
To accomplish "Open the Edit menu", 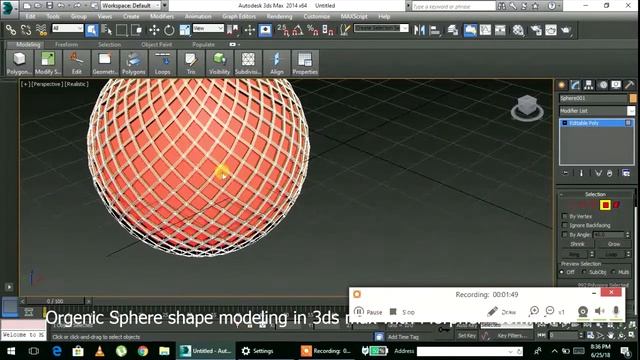I will (31, 16).
